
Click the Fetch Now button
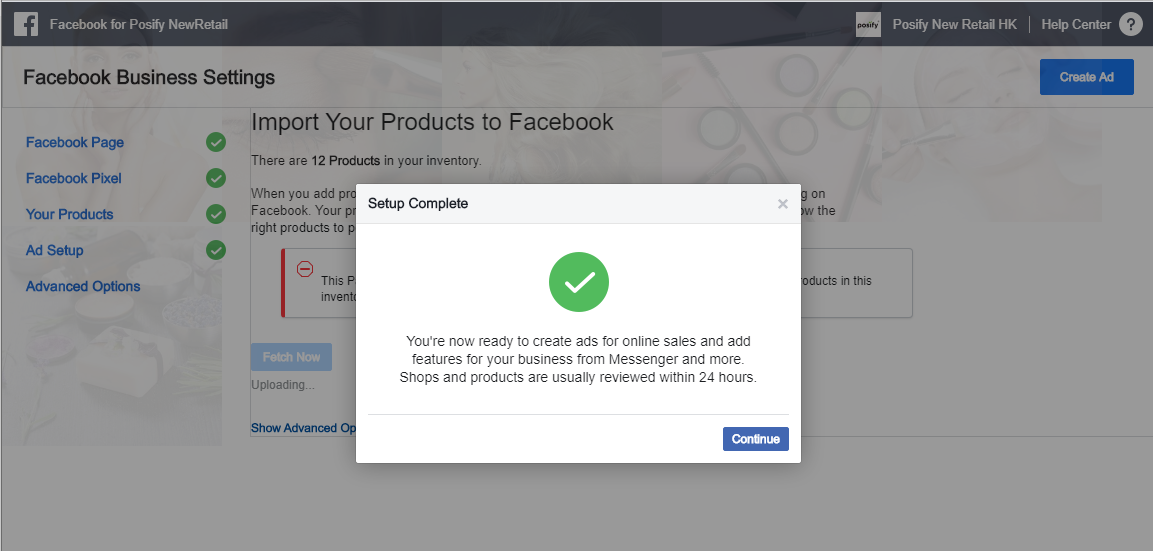point(291,357)
